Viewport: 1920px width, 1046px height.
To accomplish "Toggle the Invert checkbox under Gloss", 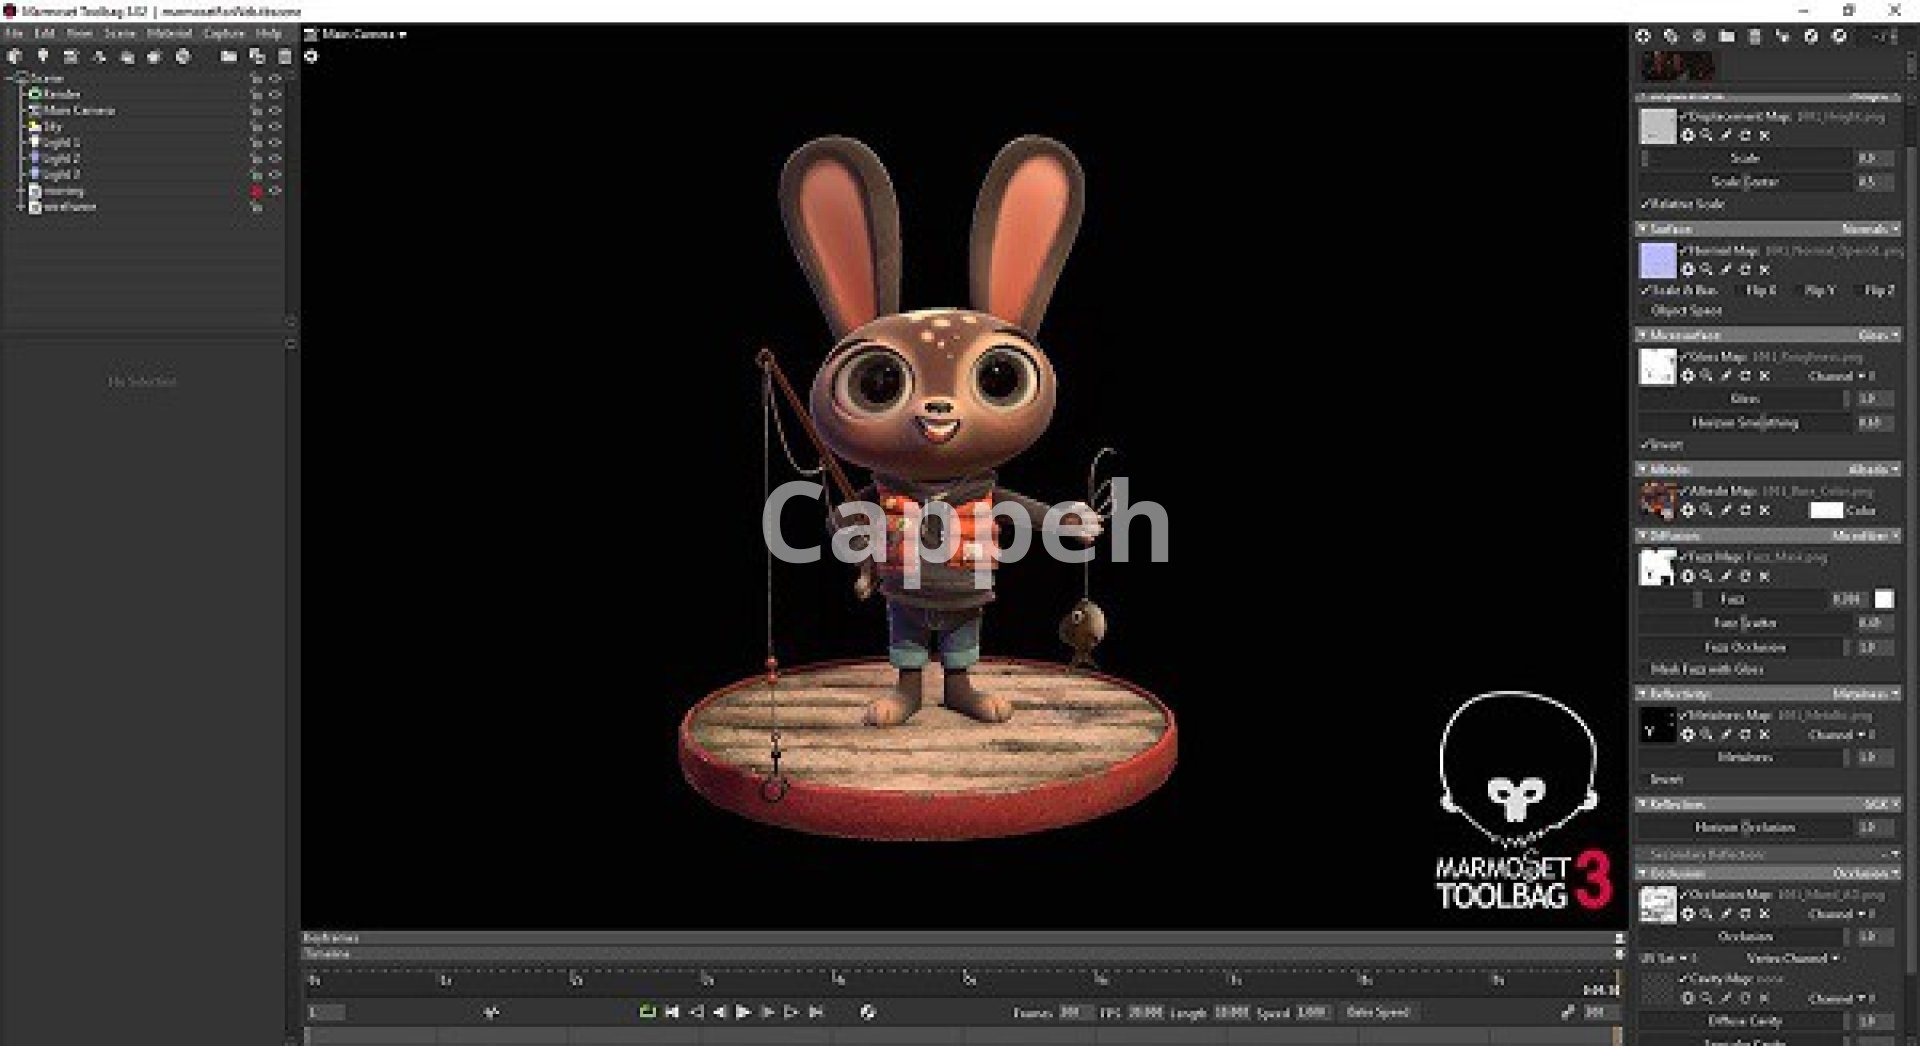I will click(x=1645, y=445).
